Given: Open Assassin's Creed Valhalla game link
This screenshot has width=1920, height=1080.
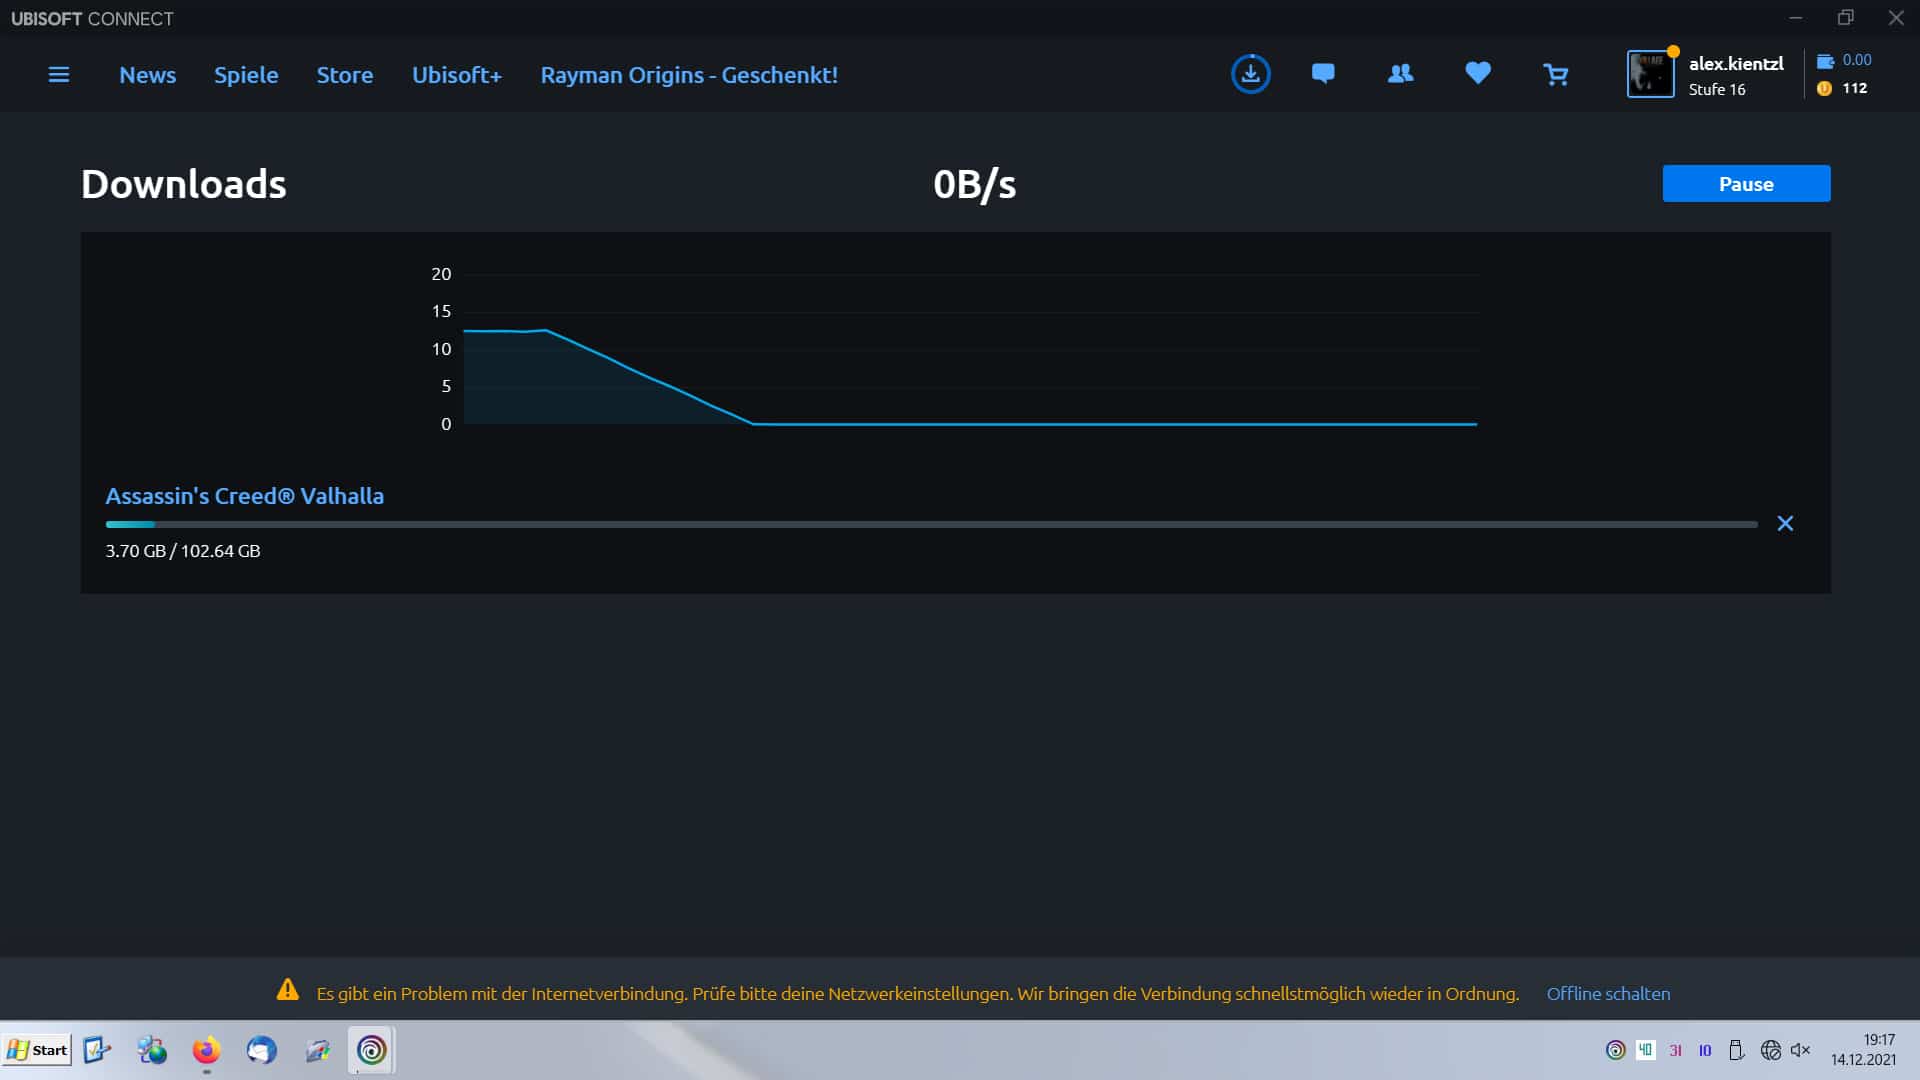Looking at the screenshot, I should (x=245, y=496).
